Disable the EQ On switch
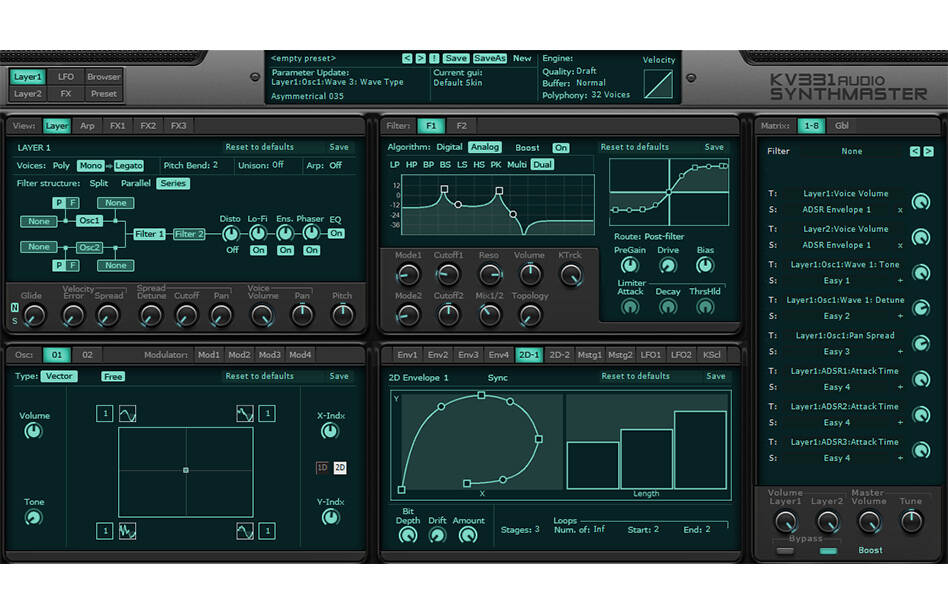 (x=336, y=233)
